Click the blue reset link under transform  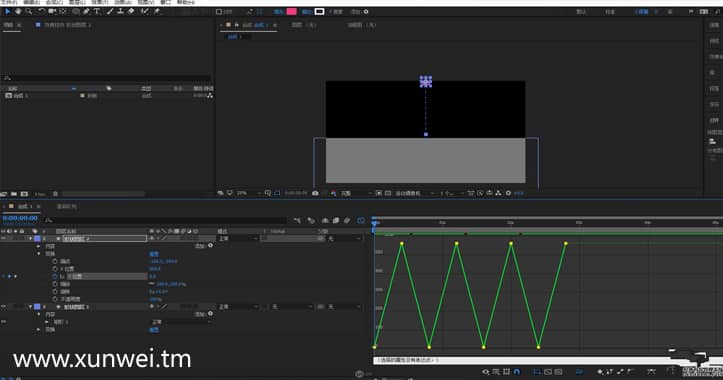[154, 254]
